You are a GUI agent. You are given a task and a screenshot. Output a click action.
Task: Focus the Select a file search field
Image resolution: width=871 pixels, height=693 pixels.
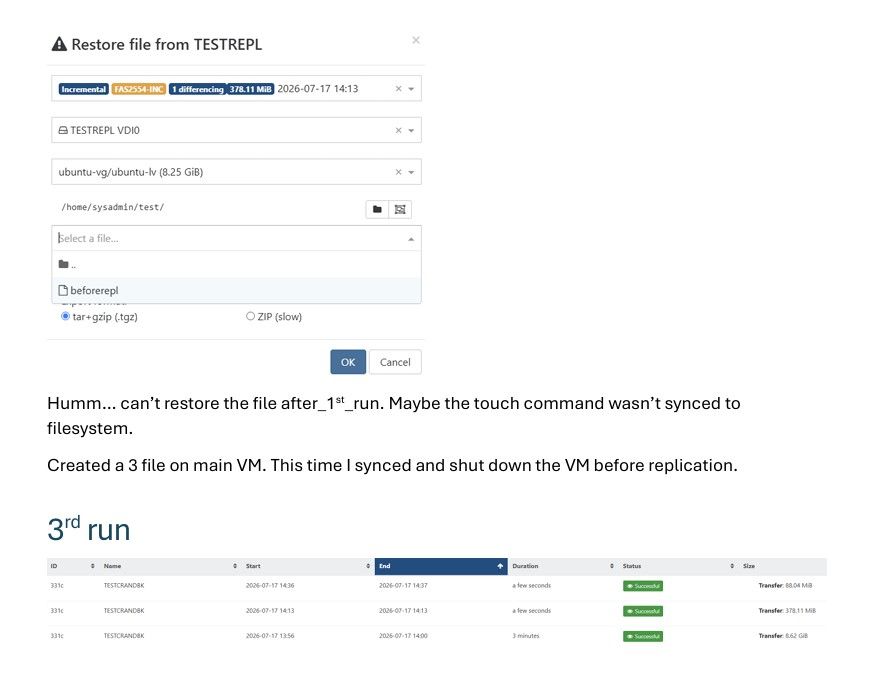231,238
